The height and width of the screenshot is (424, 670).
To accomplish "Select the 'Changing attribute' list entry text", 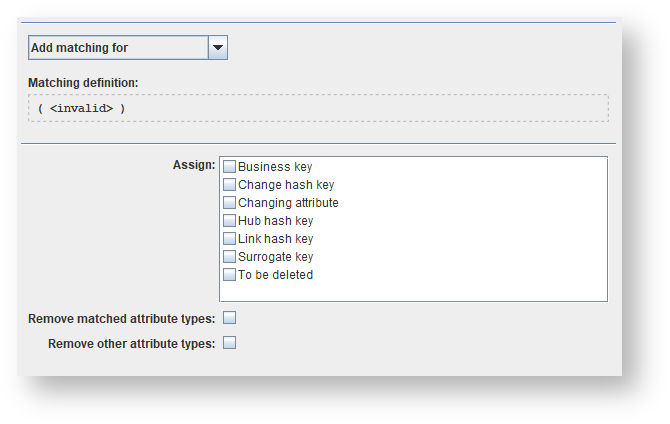I will [288, 203].
